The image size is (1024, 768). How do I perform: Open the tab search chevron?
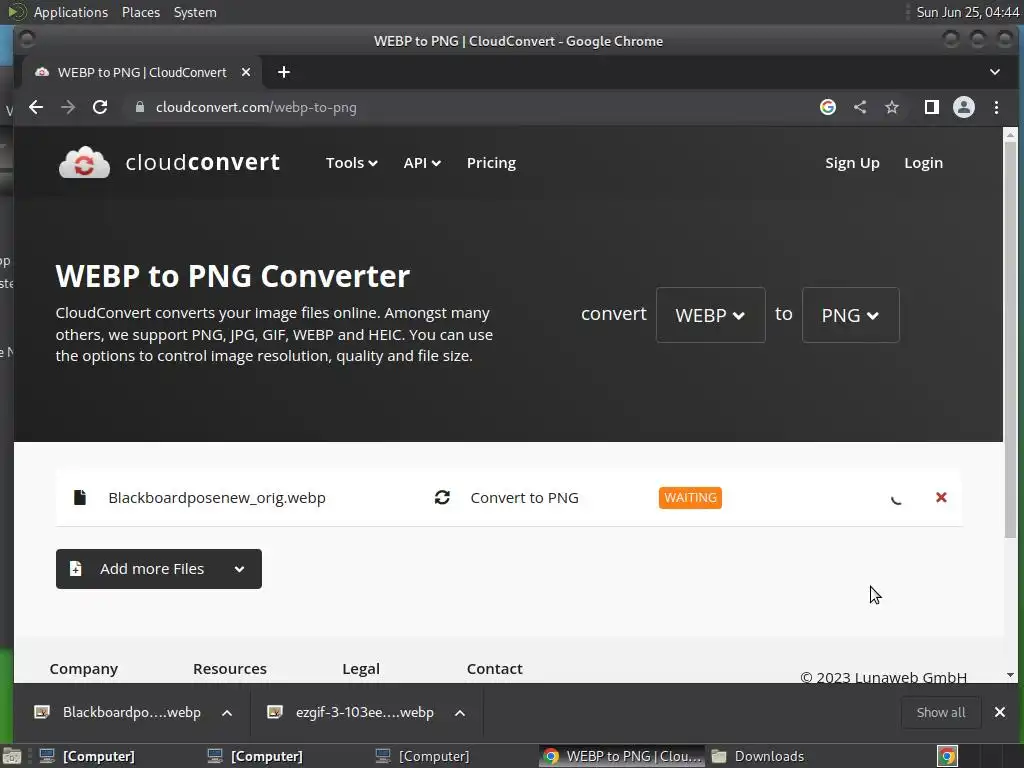click(995, 72)
